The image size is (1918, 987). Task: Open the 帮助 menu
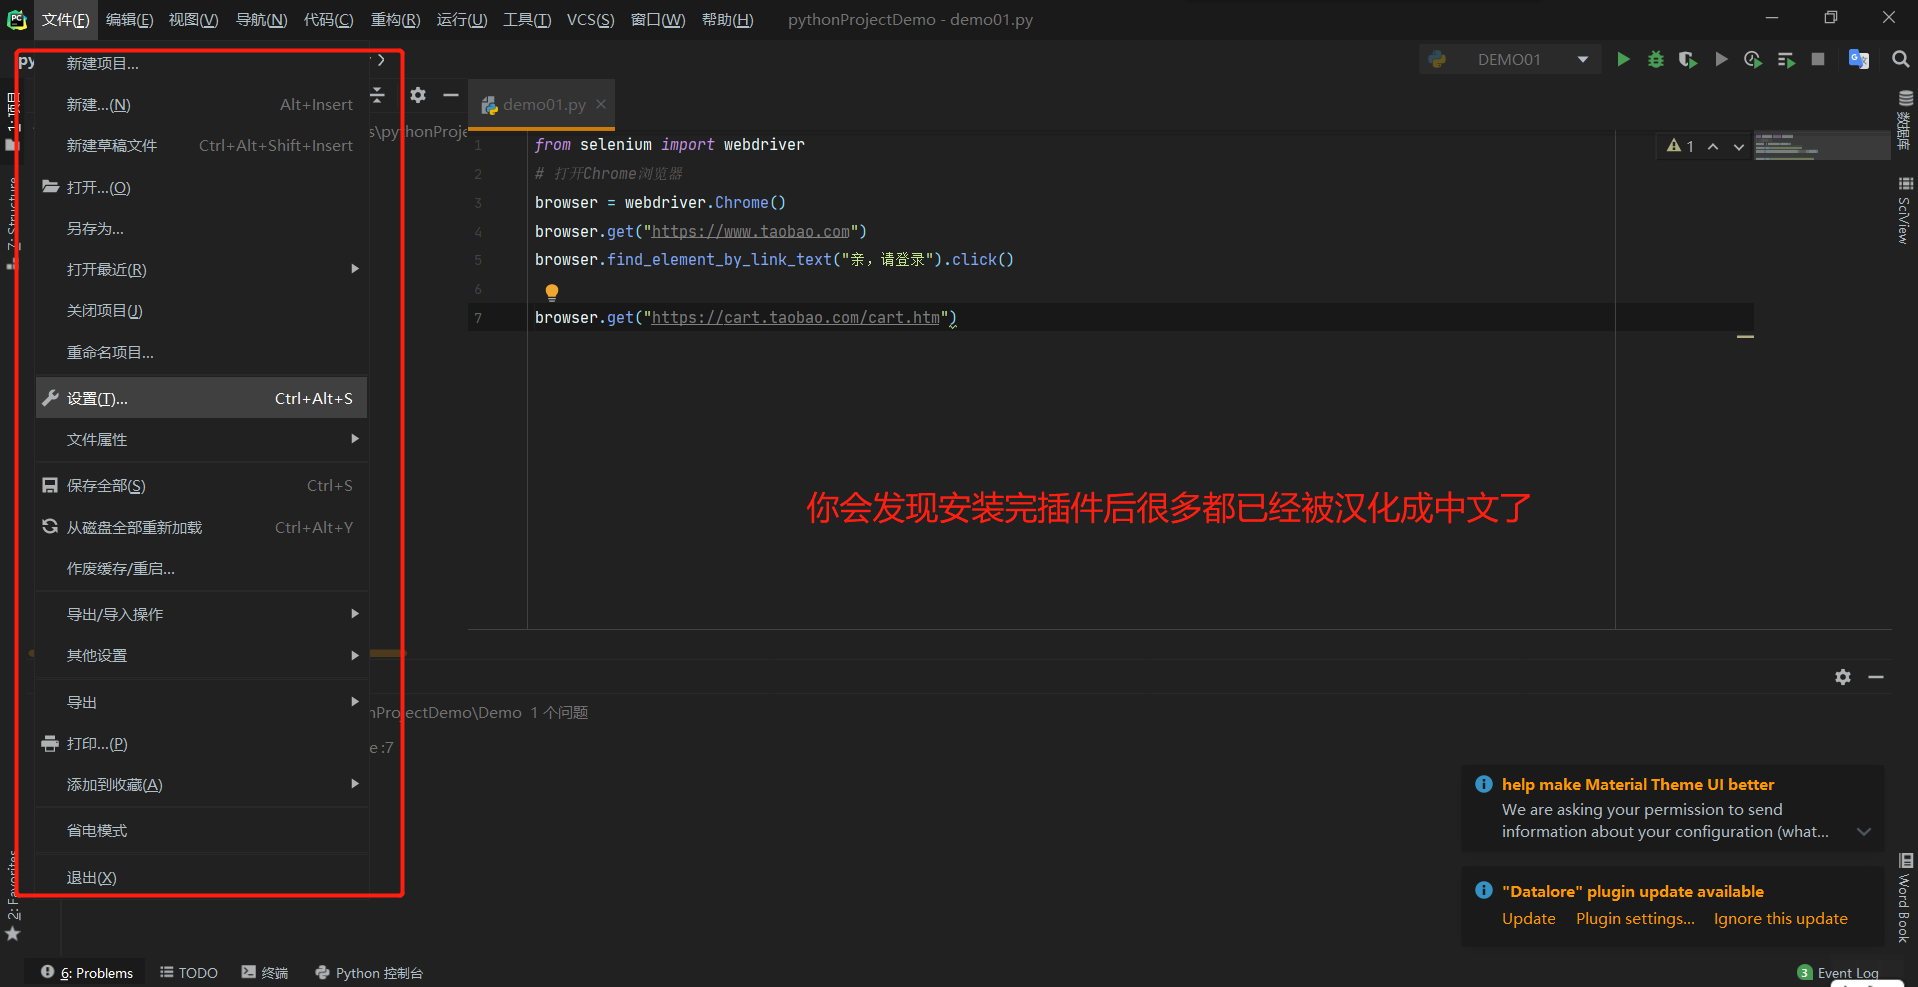click(x=727, y=20)
